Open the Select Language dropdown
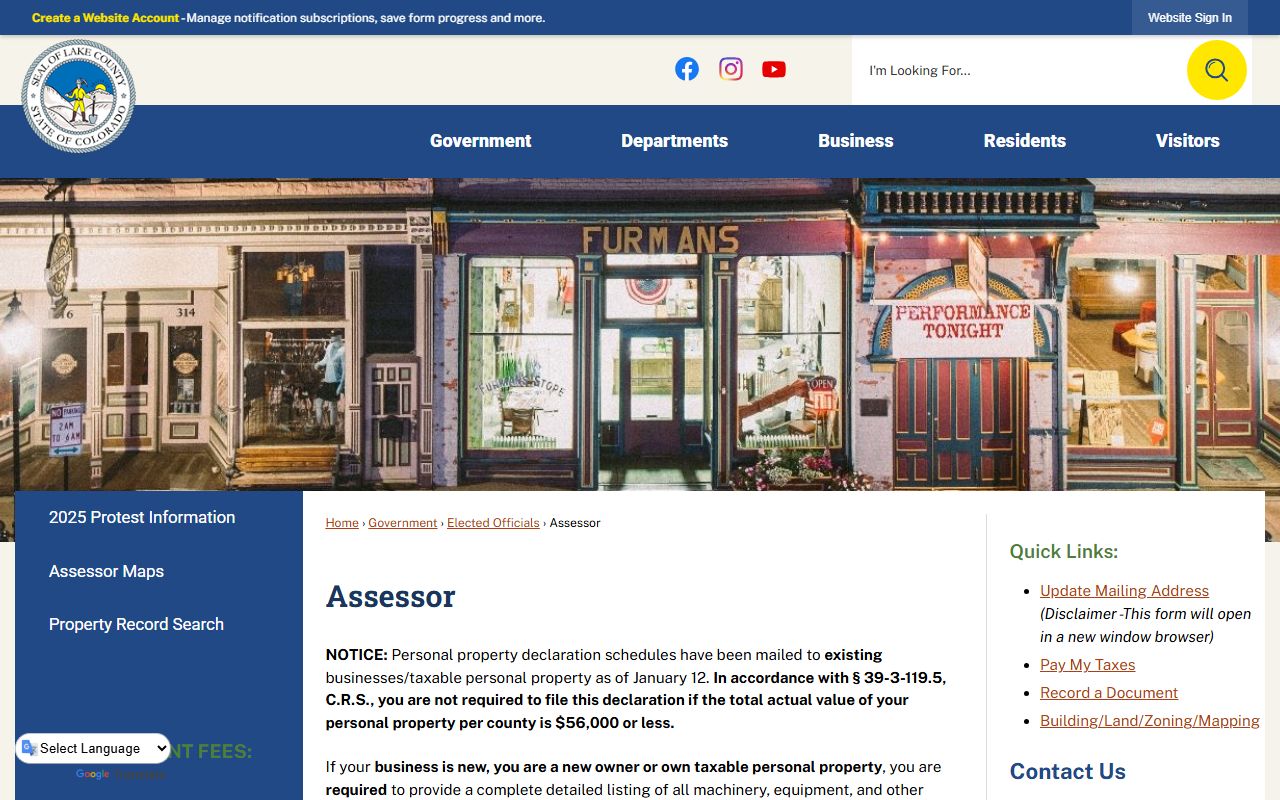Screen dimensions: 1280x800 93,748
